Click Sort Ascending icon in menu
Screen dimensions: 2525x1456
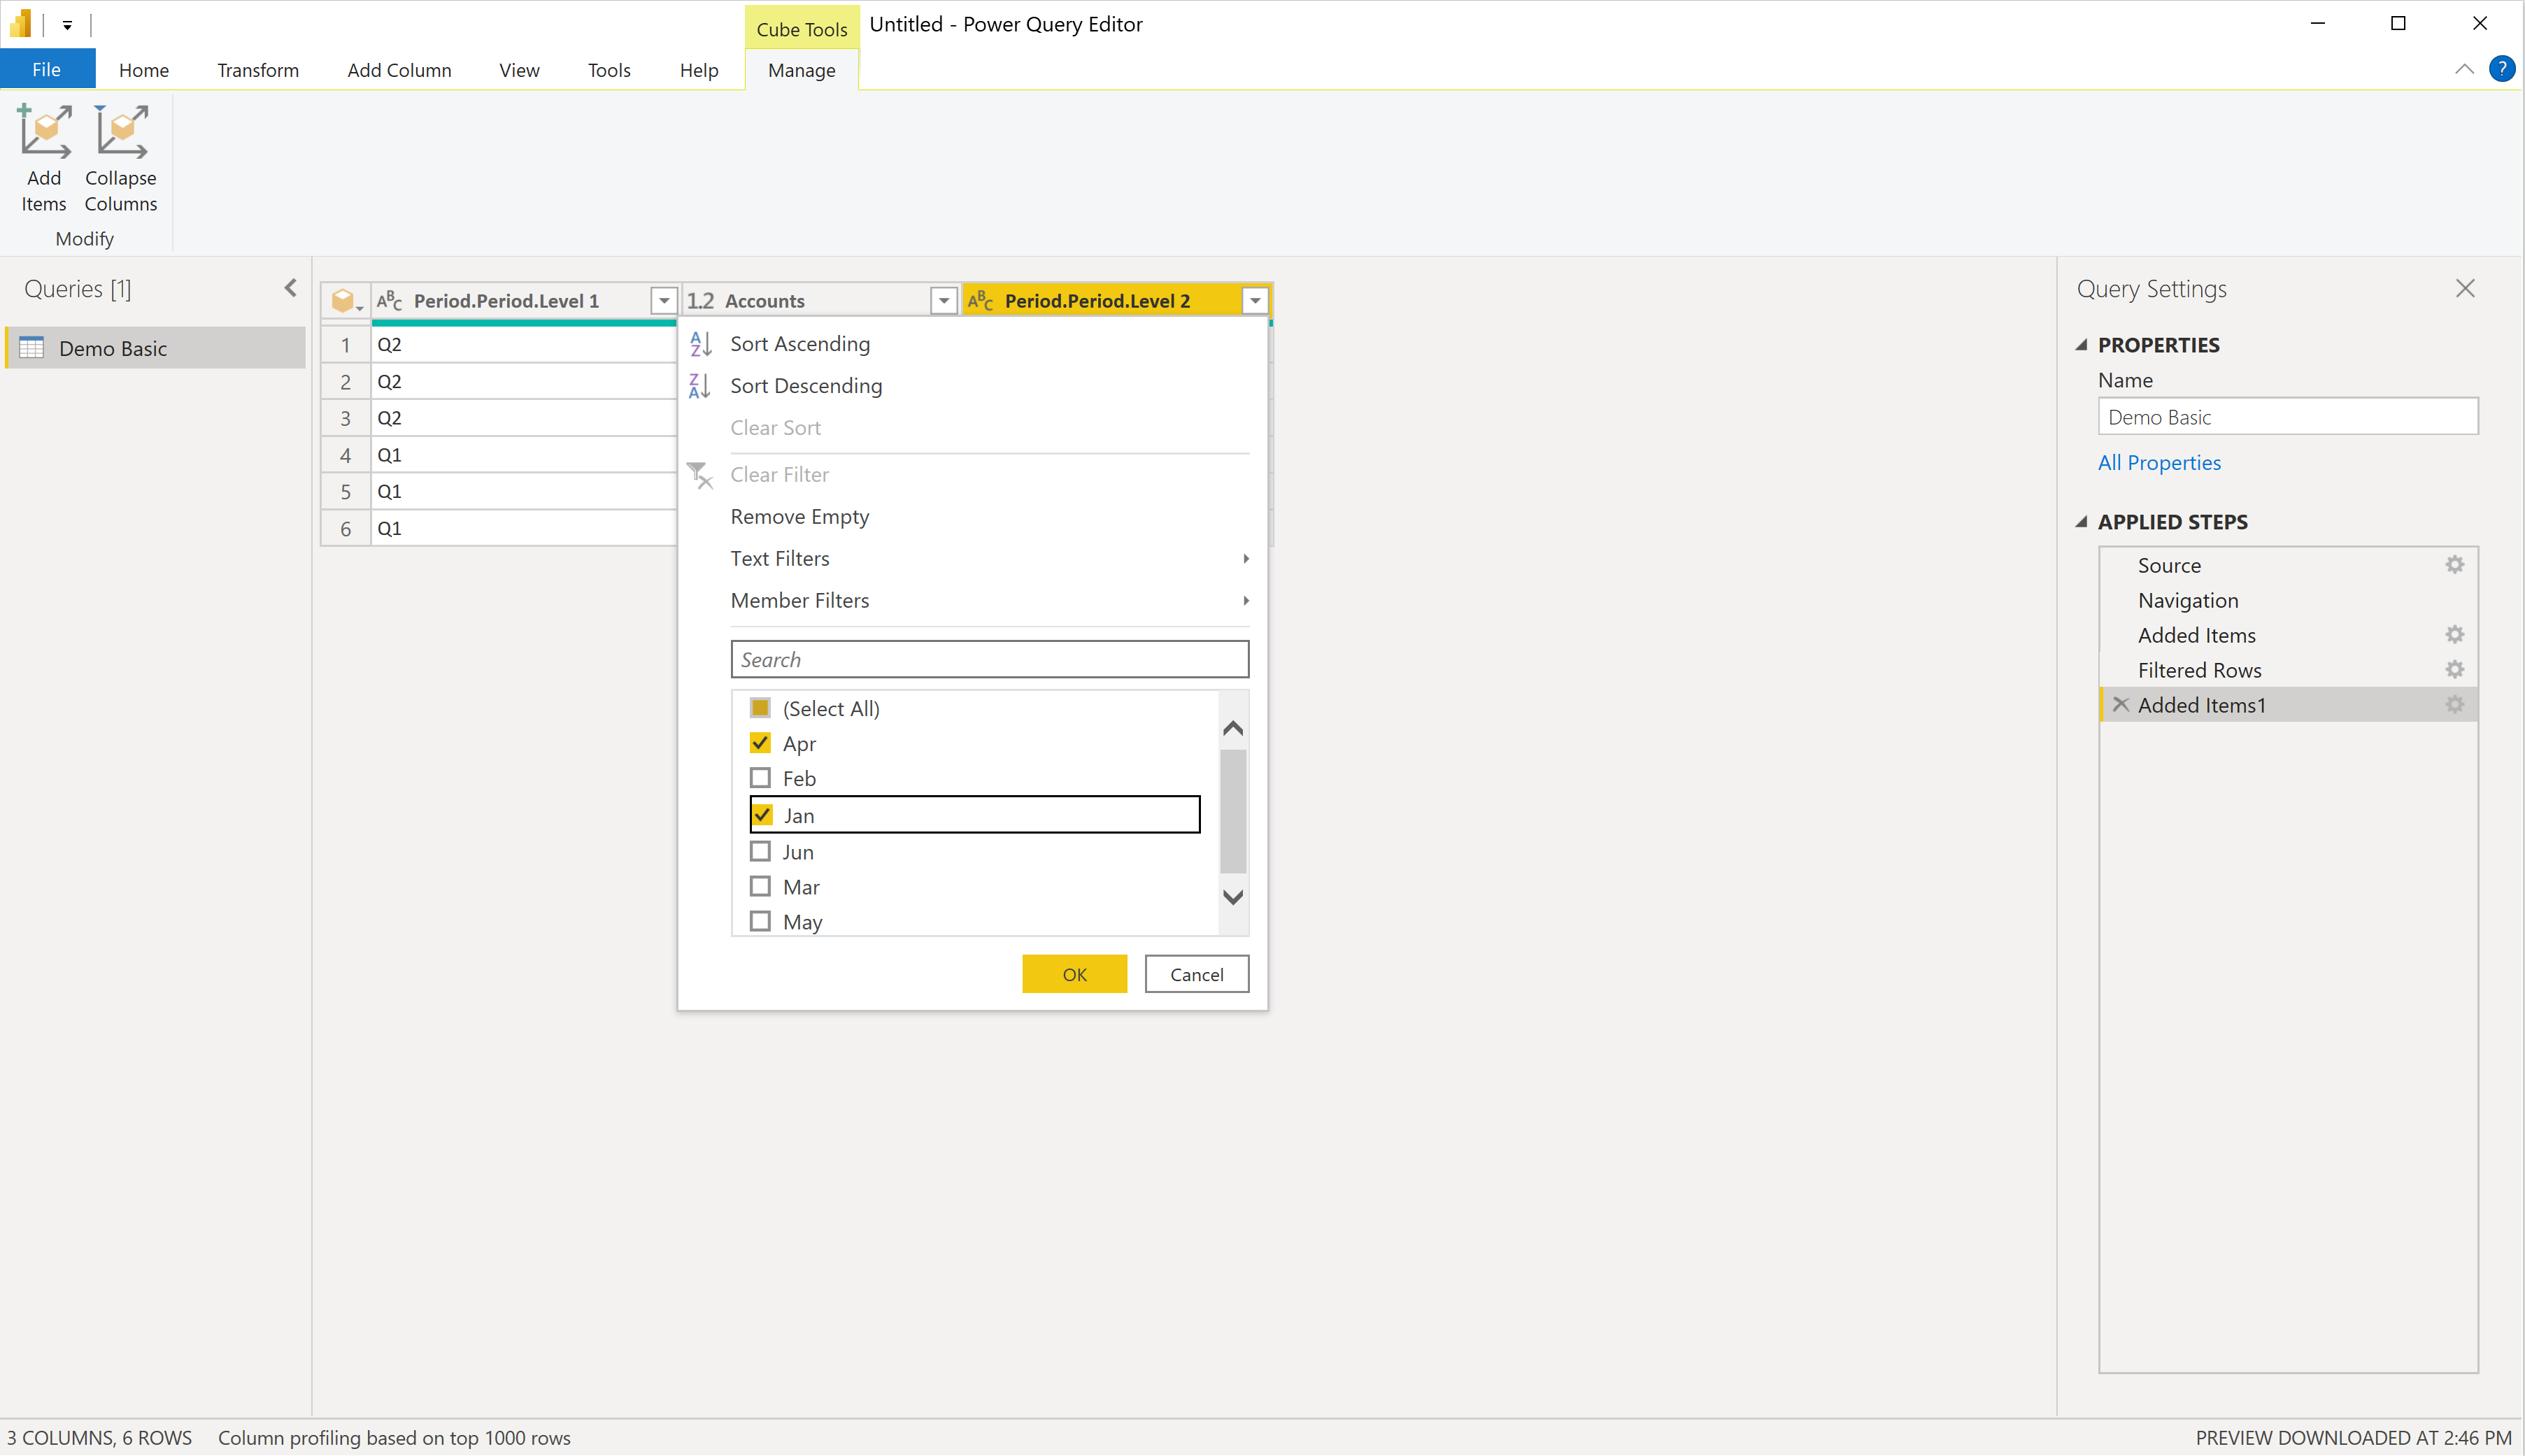[701, 344]
